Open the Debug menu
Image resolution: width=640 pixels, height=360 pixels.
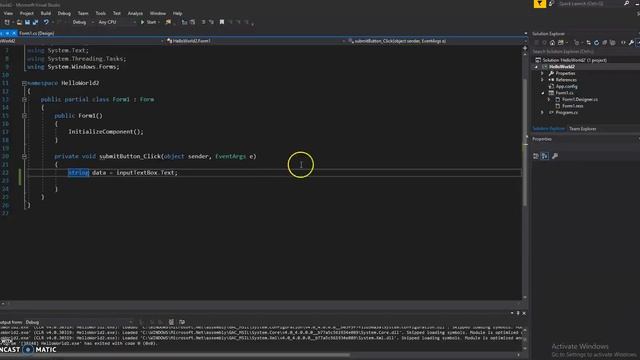[64, 13]
